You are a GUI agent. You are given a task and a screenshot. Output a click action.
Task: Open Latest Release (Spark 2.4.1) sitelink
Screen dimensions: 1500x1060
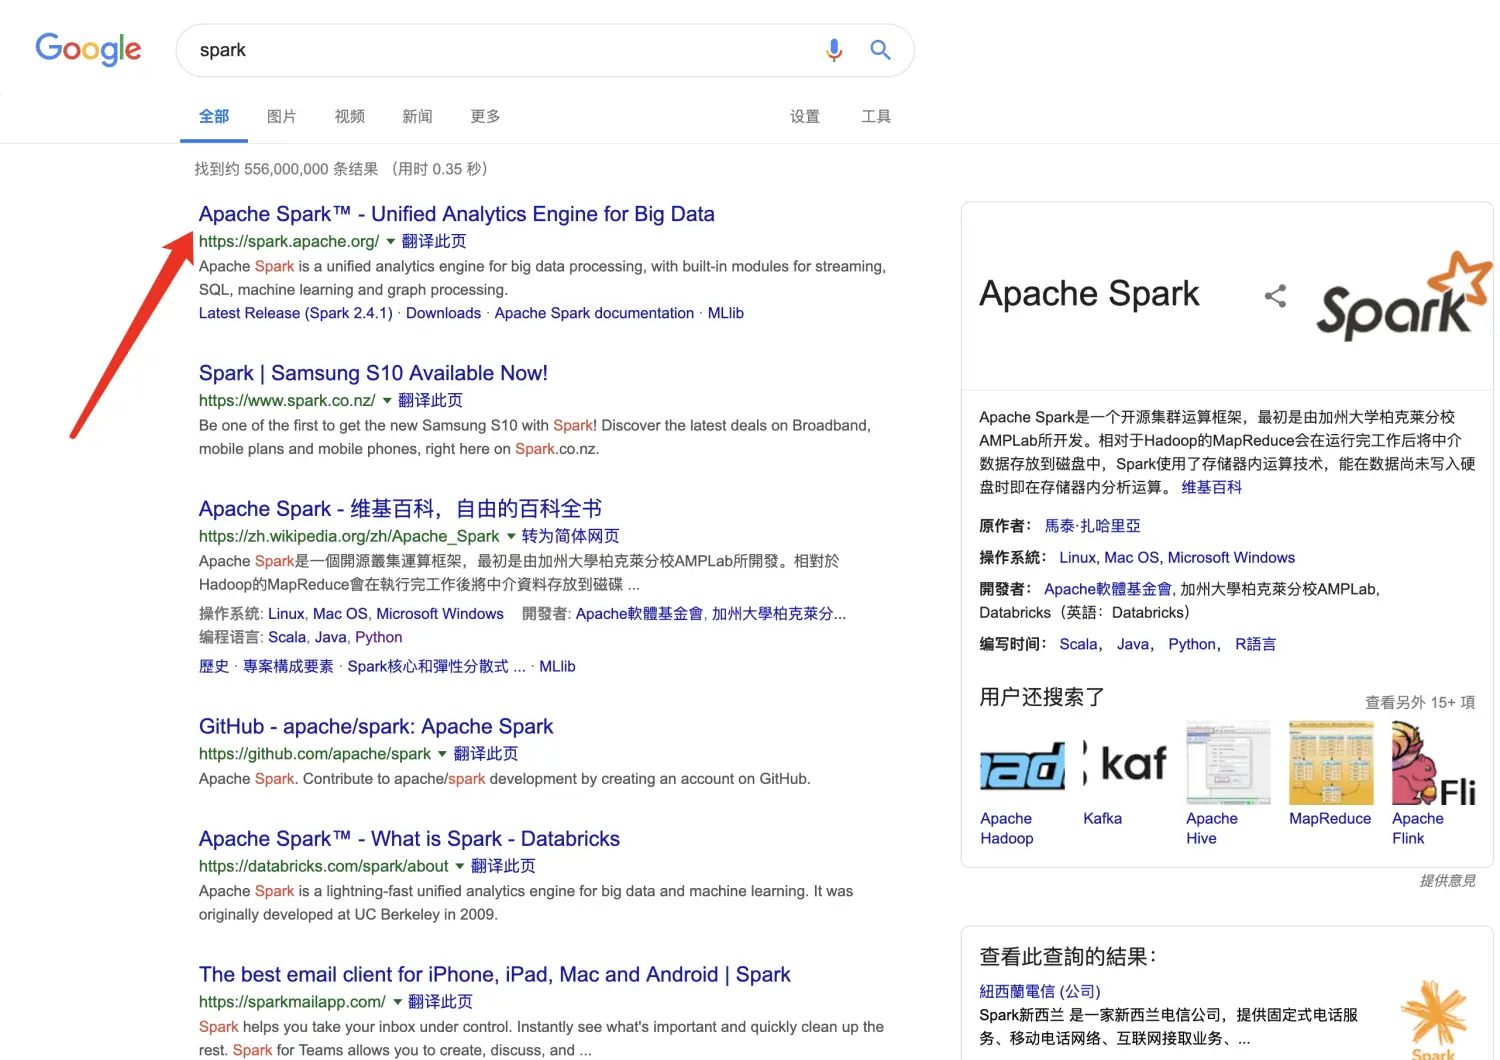pos(296,314)
